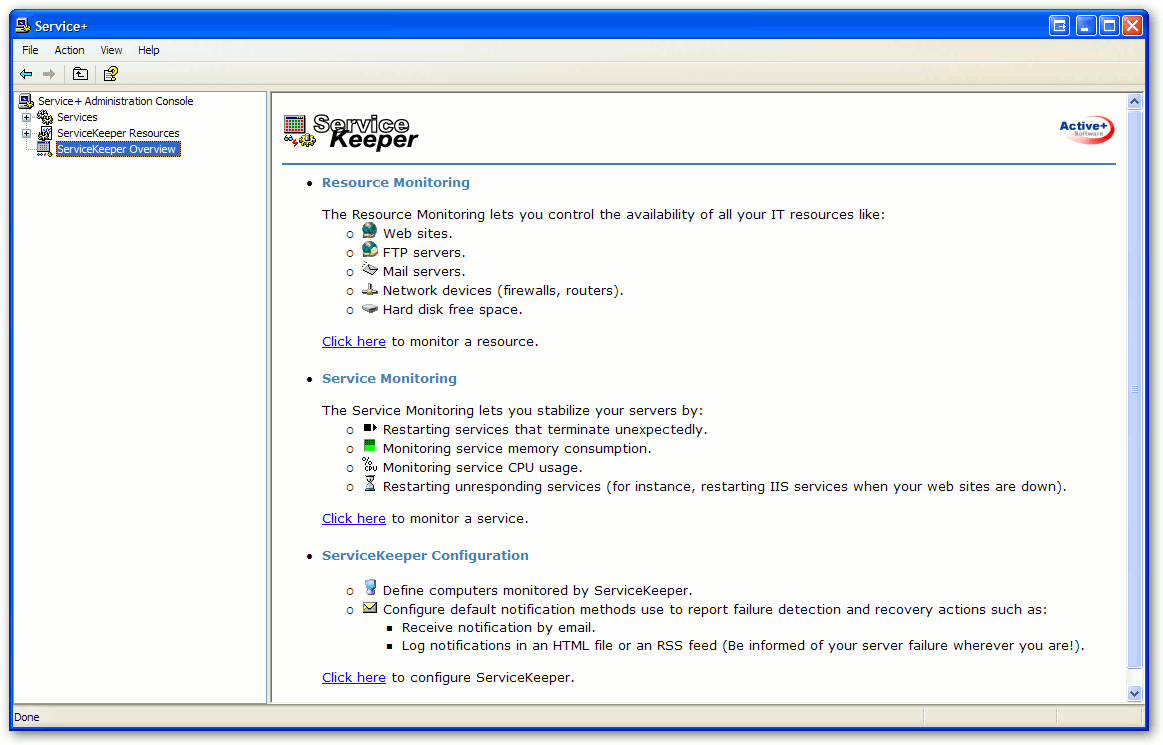Click the Service+ title bar app icon
Screen dimensions: 1163x745
tap(23, 26)
